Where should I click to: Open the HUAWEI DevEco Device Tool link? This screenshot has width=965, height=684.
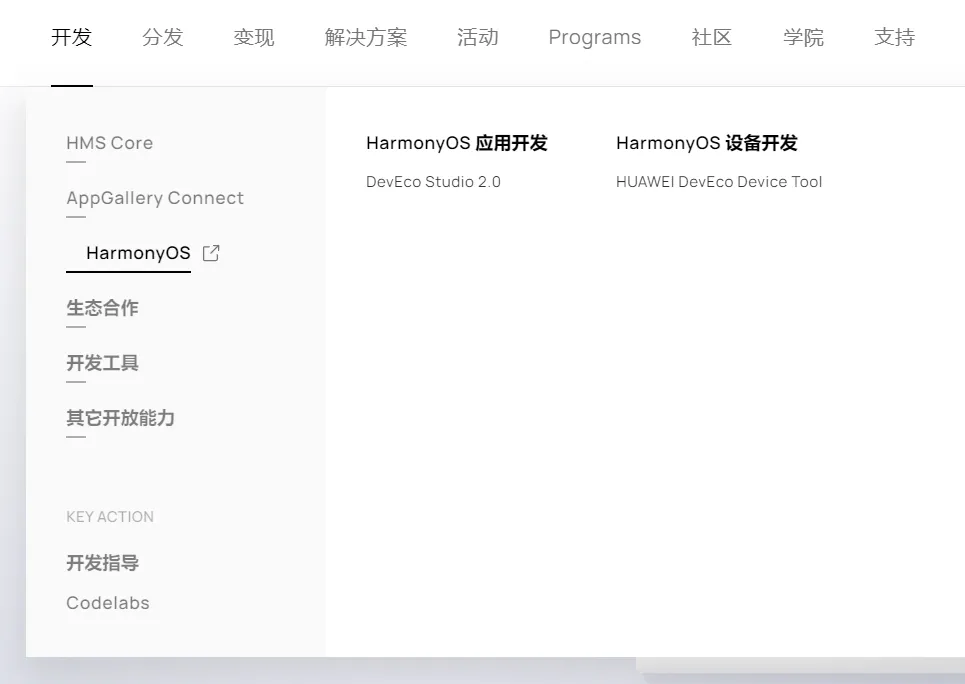719,182
